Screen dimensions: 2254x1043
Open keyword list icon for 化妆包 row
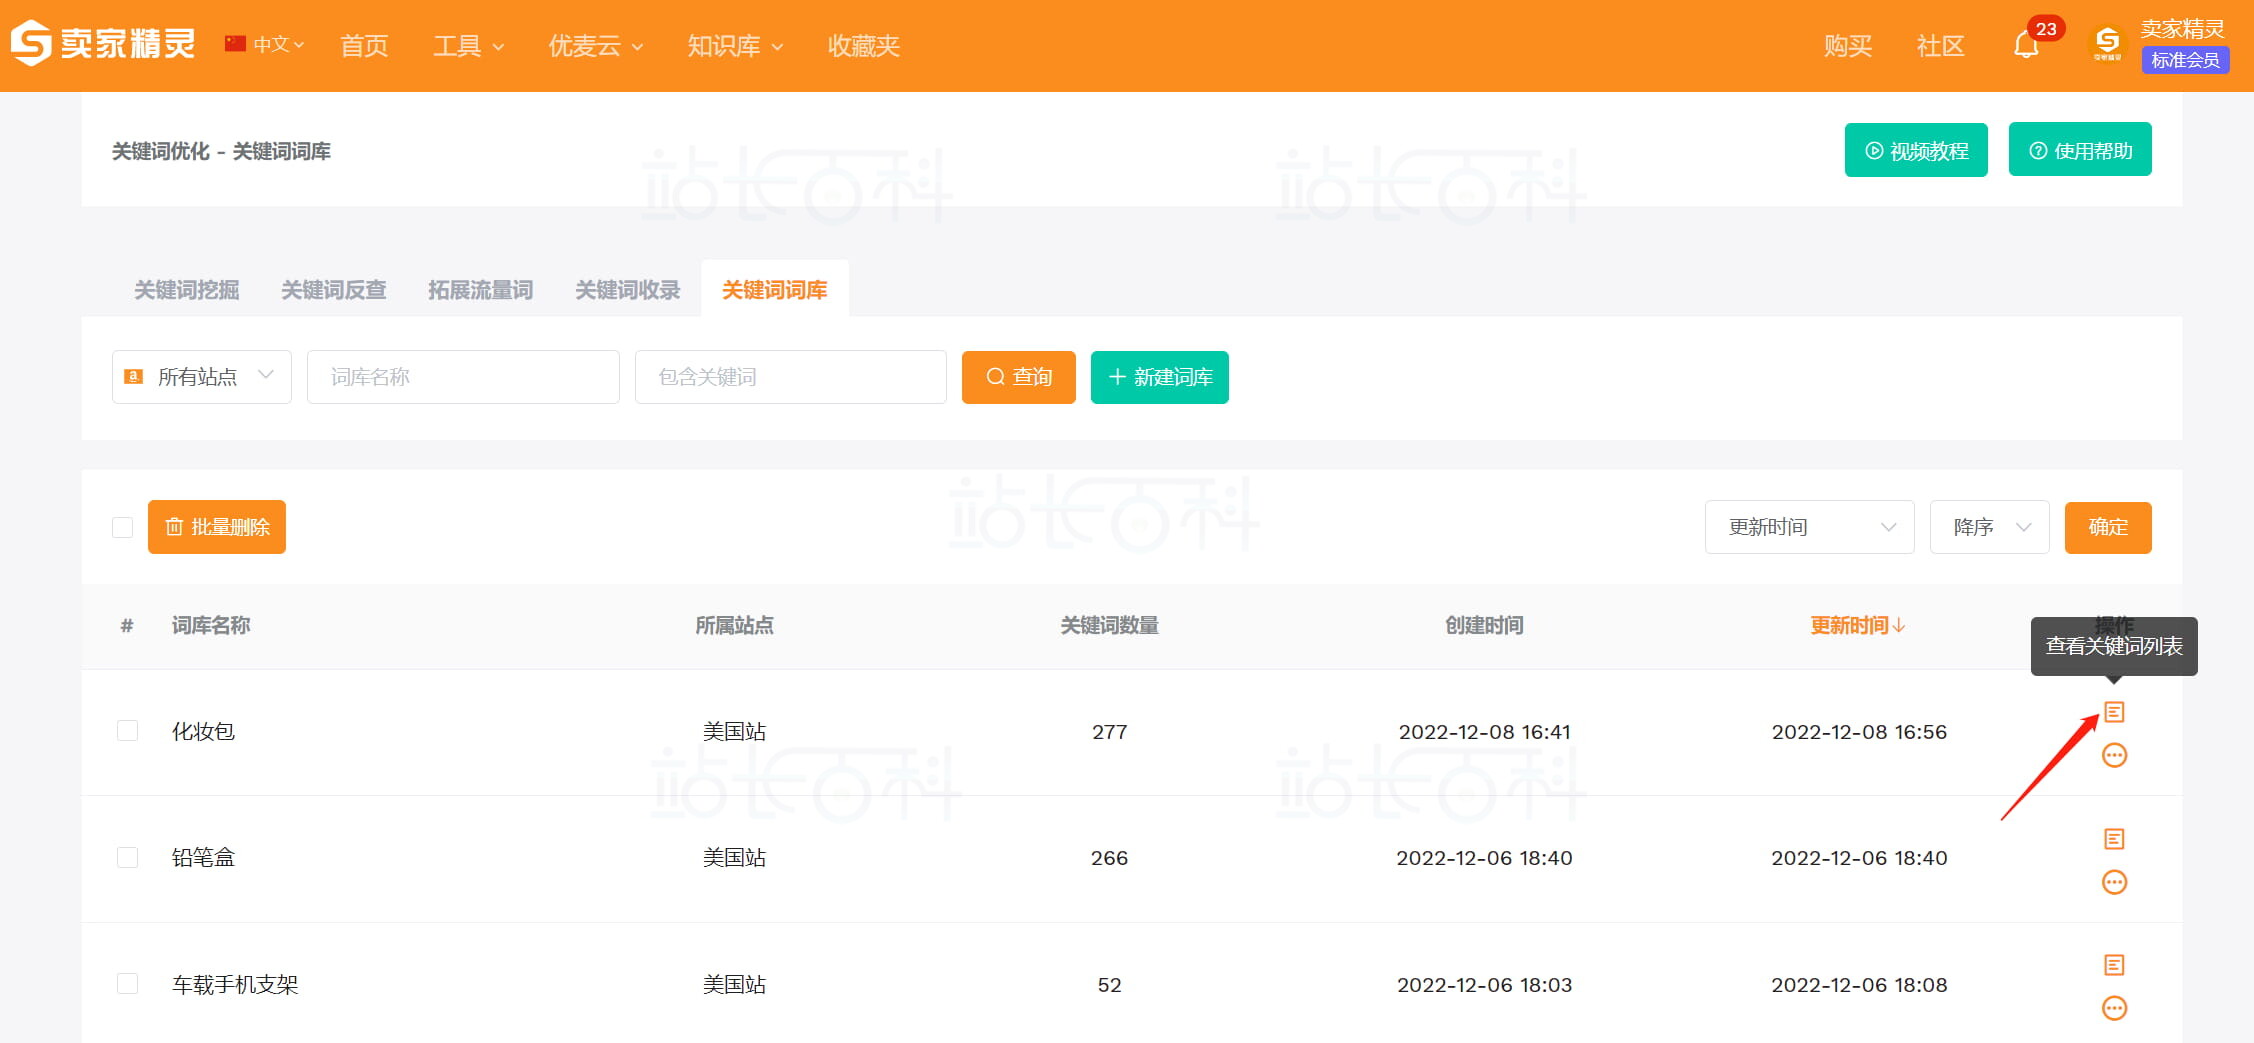(x=2115, y=713)
